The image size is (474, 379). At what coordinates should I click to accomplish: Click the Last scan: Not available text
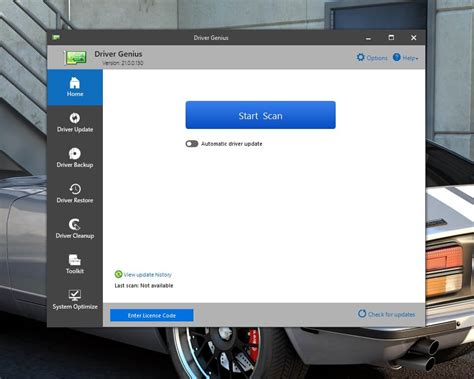click(144, 286)
